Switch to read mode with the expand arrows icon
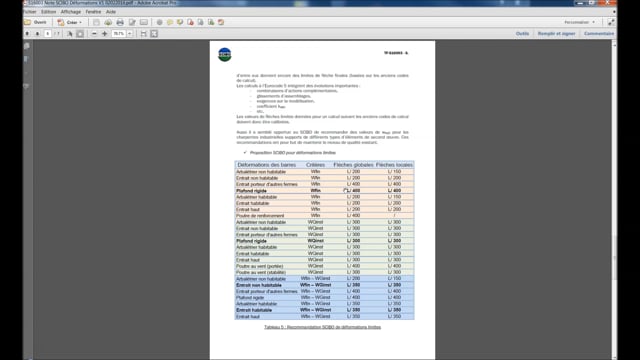 click(611, 22)
